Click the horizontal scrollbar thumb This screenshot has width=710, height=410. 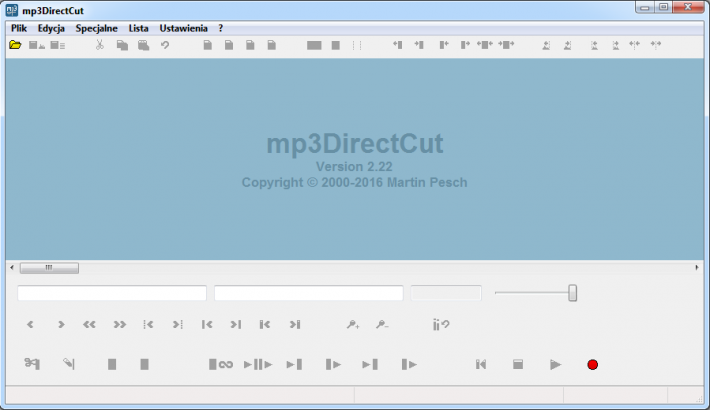coord(49,268)
